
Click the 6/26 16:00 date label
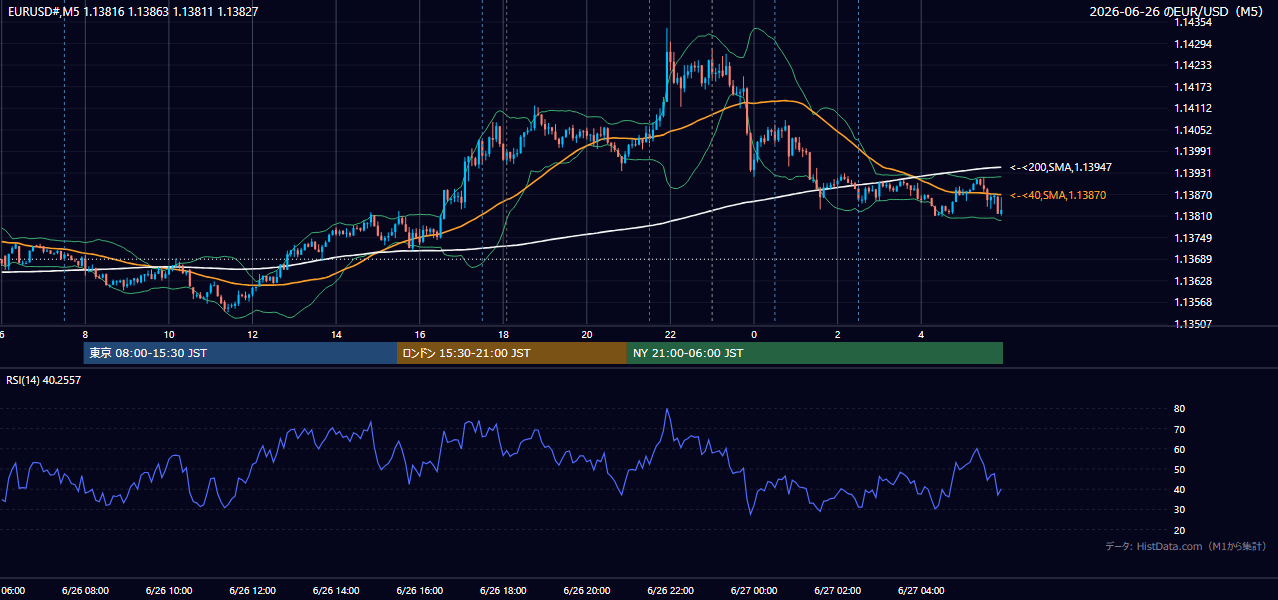(x=419, y=590)
